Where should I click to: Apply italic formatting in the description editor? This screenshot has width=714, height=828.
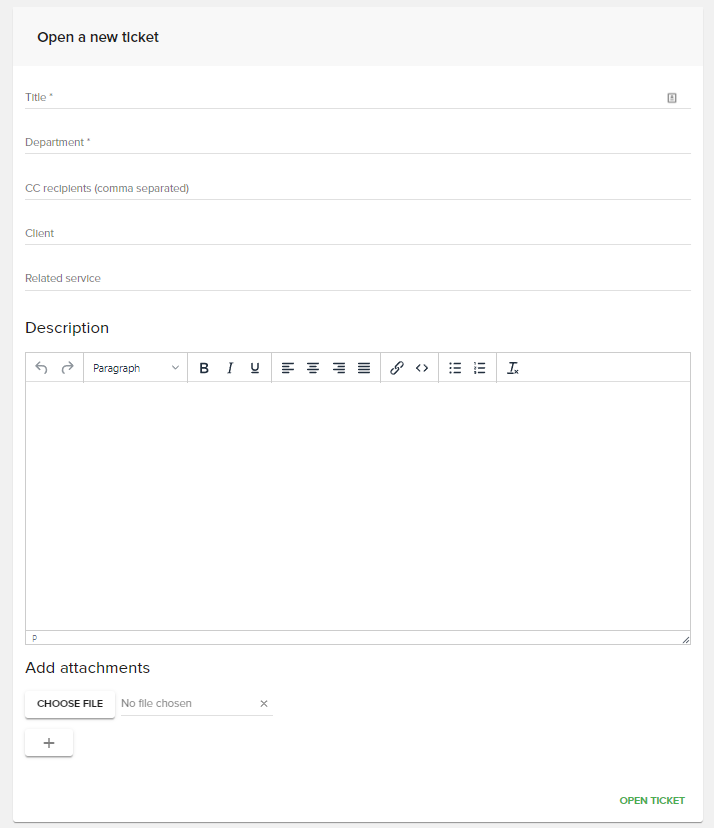click(x=230, y=367)
